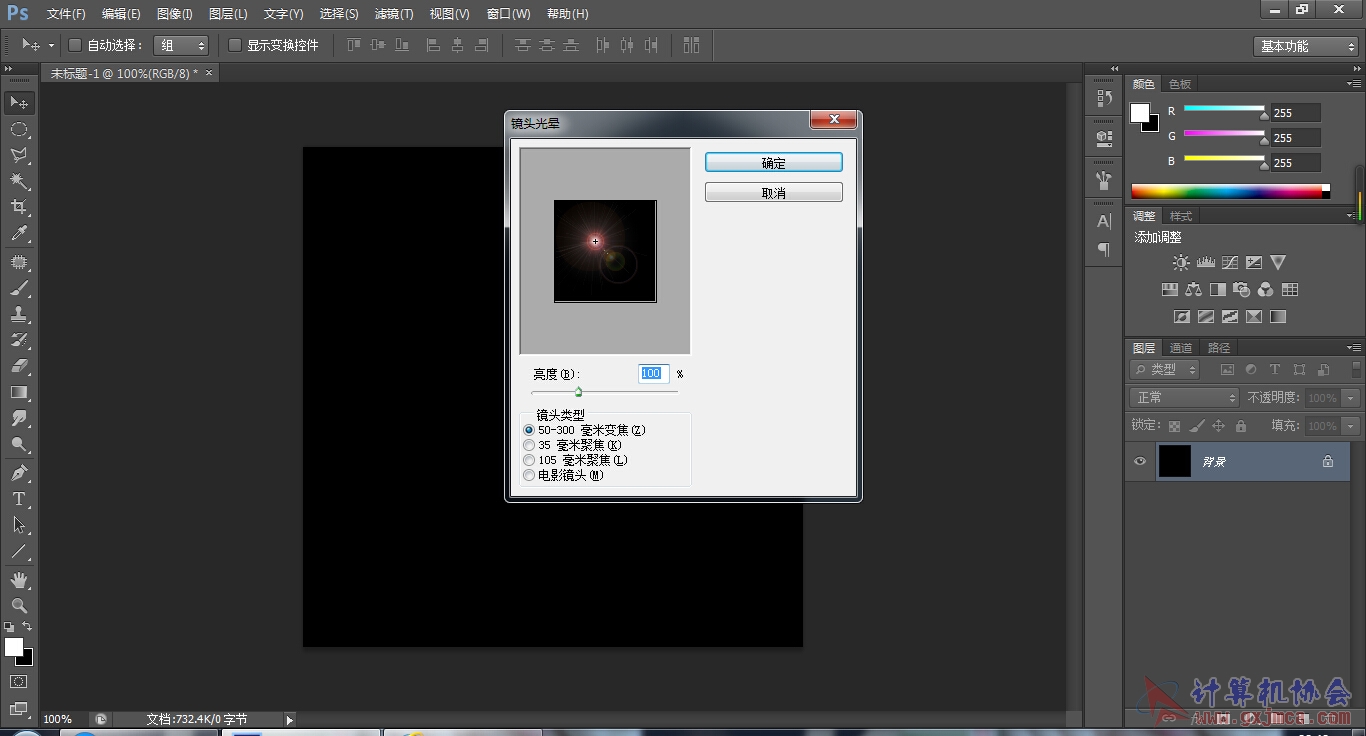The width and height of the screenshot is (1366, 736).
Task: Select the Move tool in toolbox
Action: pos(19,103)
